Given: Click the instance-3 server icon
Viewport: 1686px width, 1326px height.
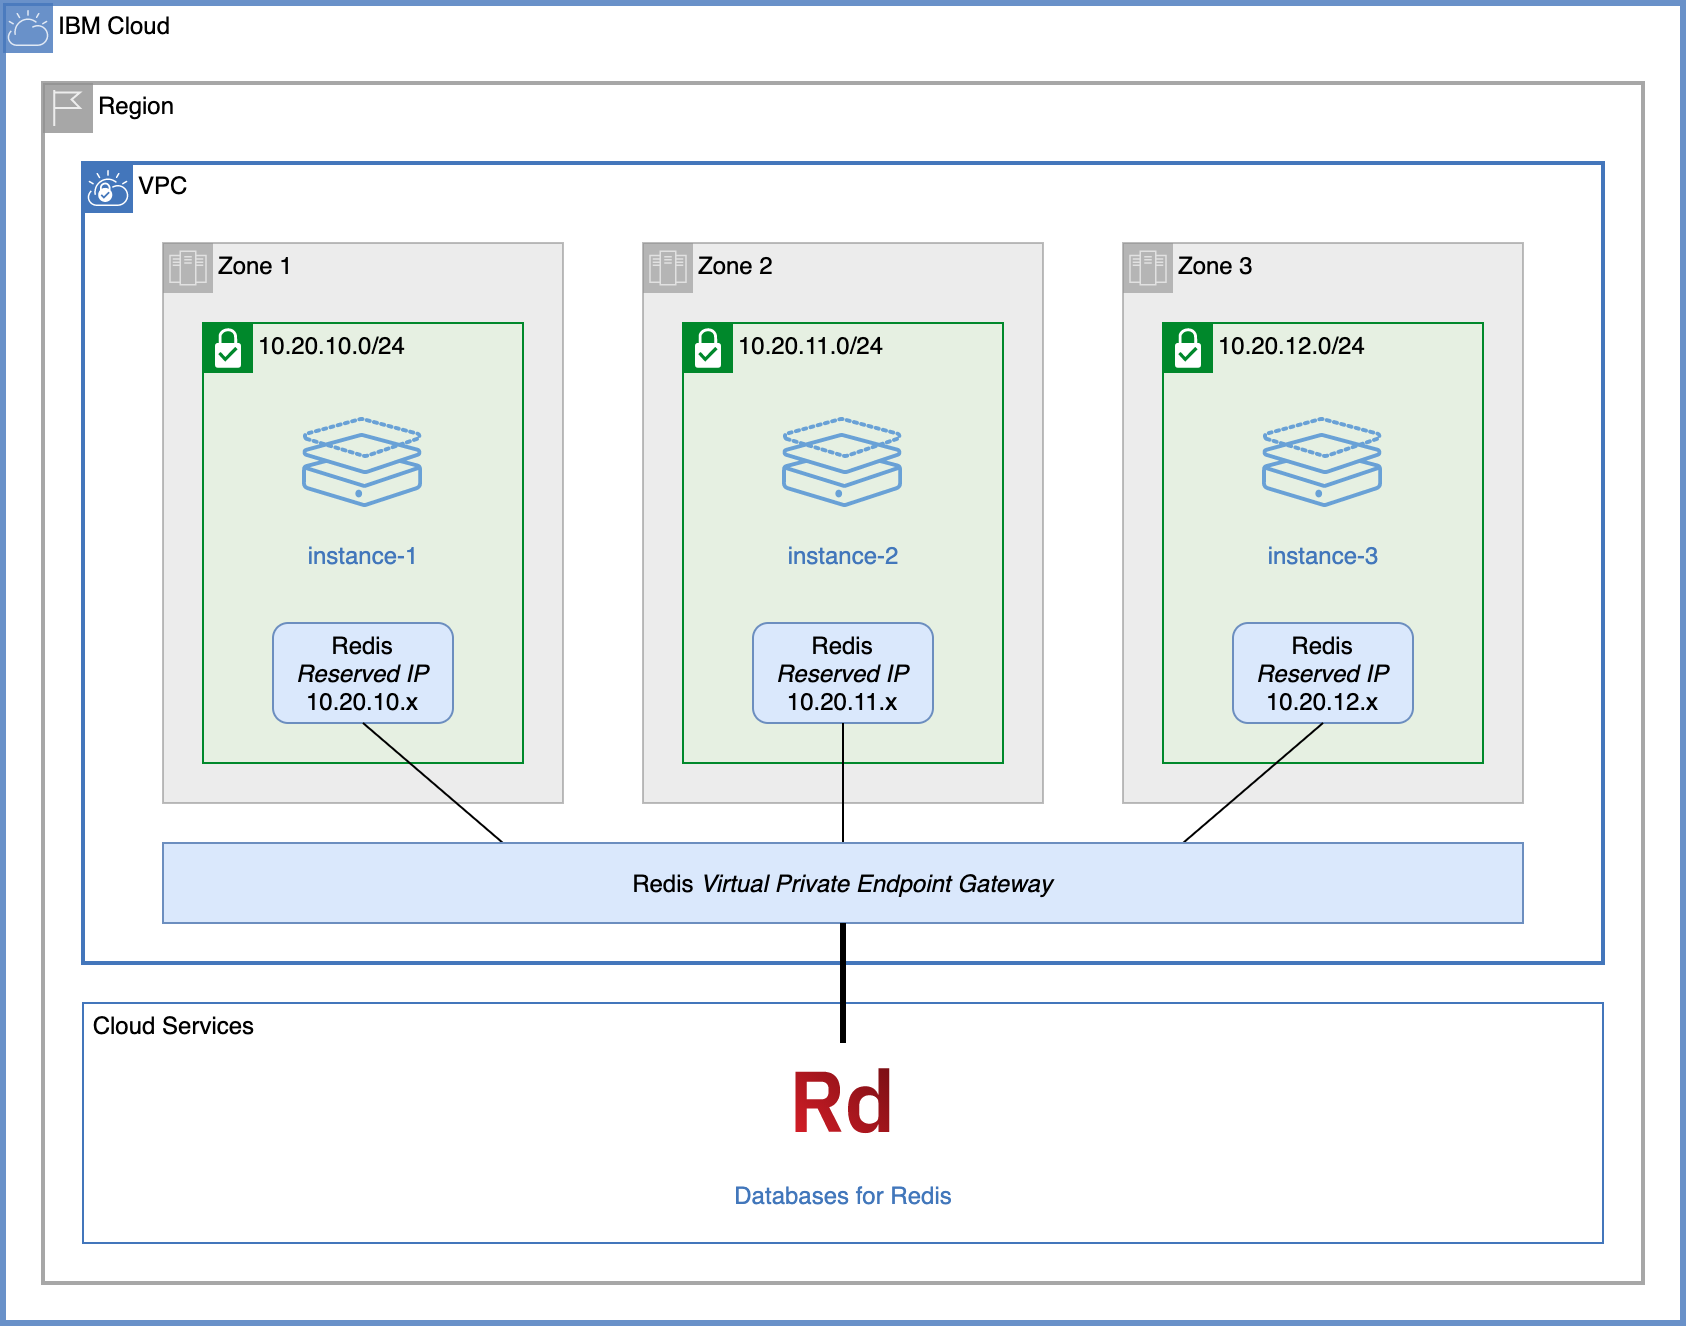Looking at the screenshot, I should [1322, 462].
